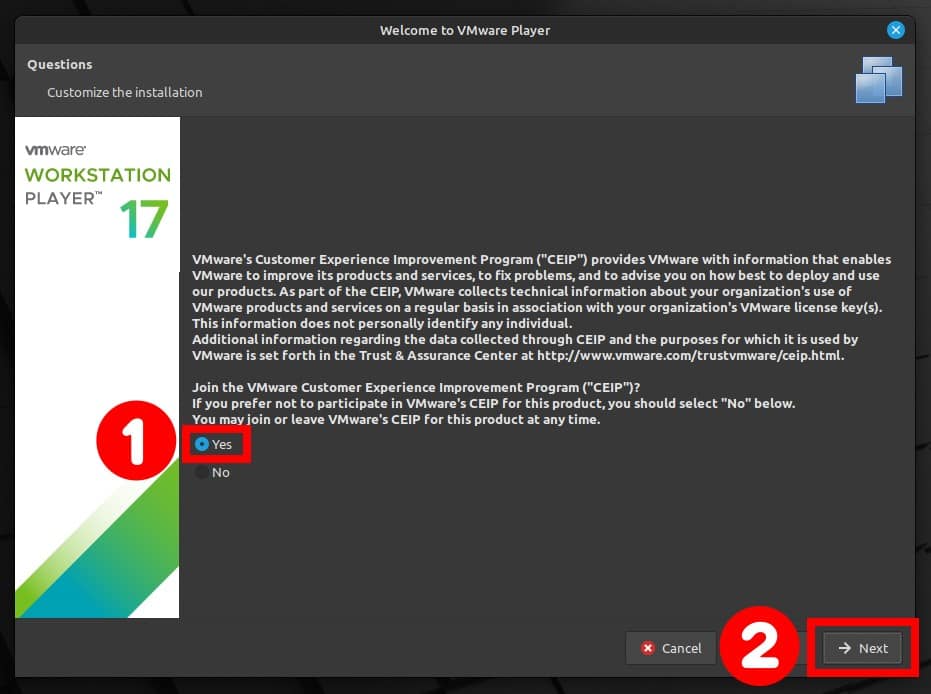Select the No radio button
Viewport: 931px width, 694px height.
[x=202, y=473]
